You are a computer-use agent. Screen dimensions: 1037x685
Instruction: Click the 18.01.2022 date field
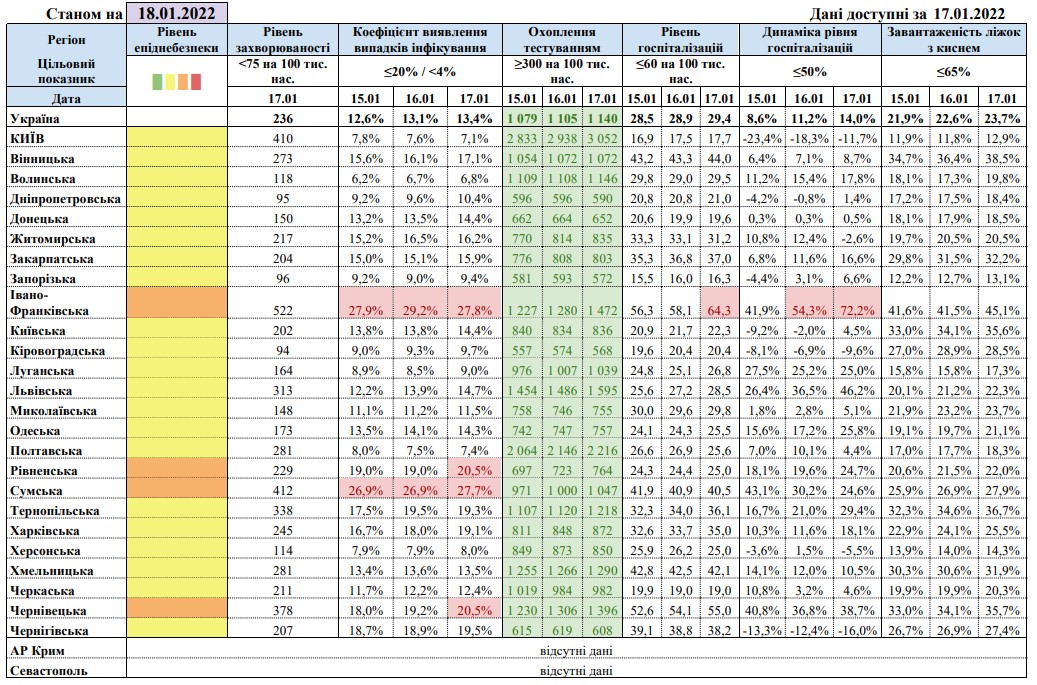tap(178, 13)
